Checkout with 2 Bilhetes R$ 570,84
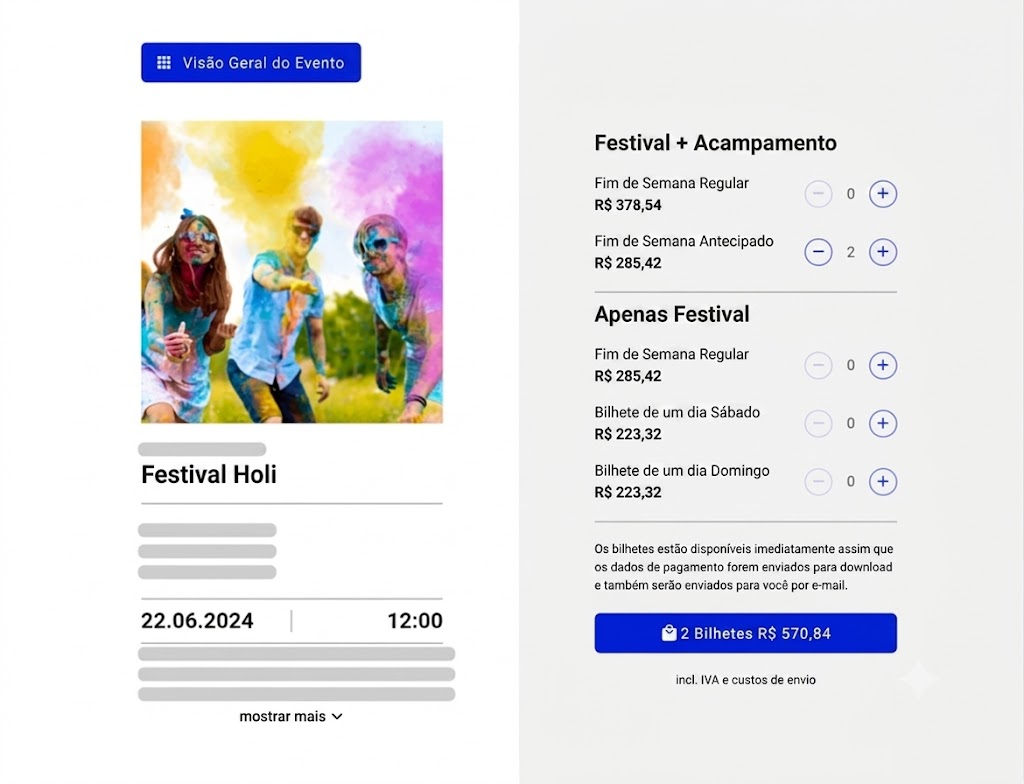Image resolution: width=1024 pixels, height=784 pixels. click(745, 633)
